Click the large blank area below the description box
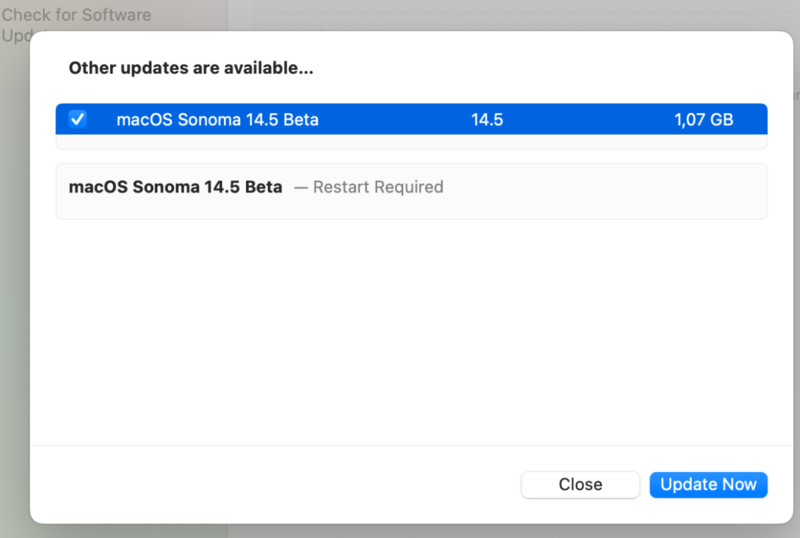The width and height of the screenshot is (800, 538). (400, 330)
